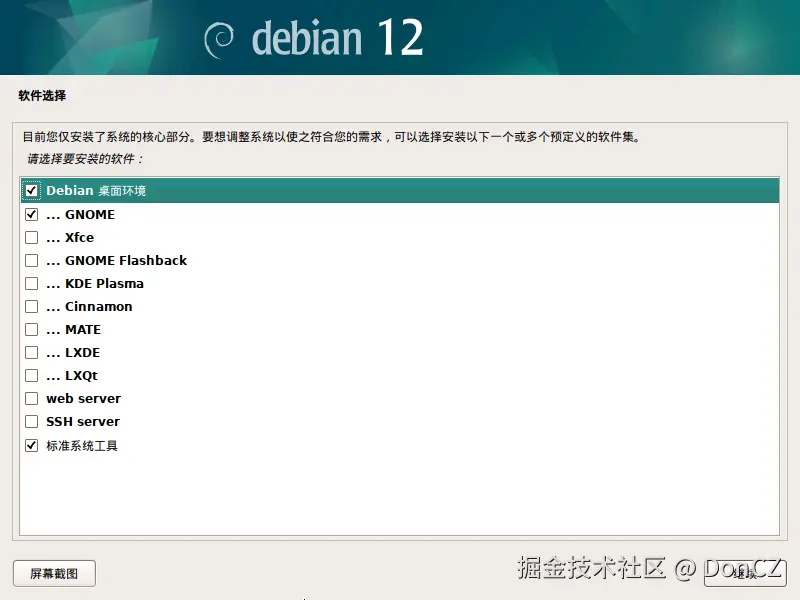
Task: Click the LXQt label text
Action: tap(81, 376)
